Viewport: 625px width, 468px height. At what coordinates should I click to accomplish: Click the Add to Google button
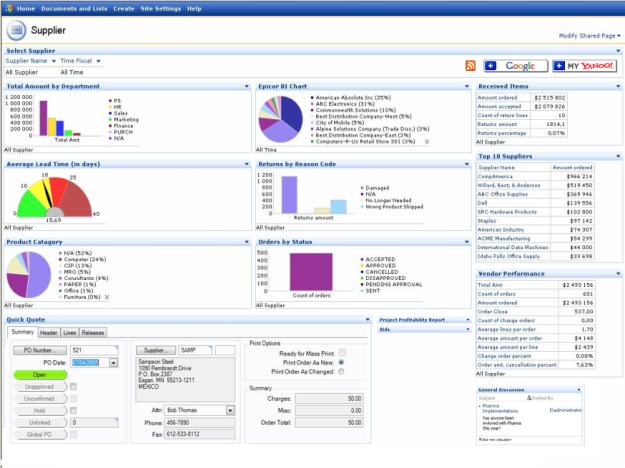(x=516, y=66)
